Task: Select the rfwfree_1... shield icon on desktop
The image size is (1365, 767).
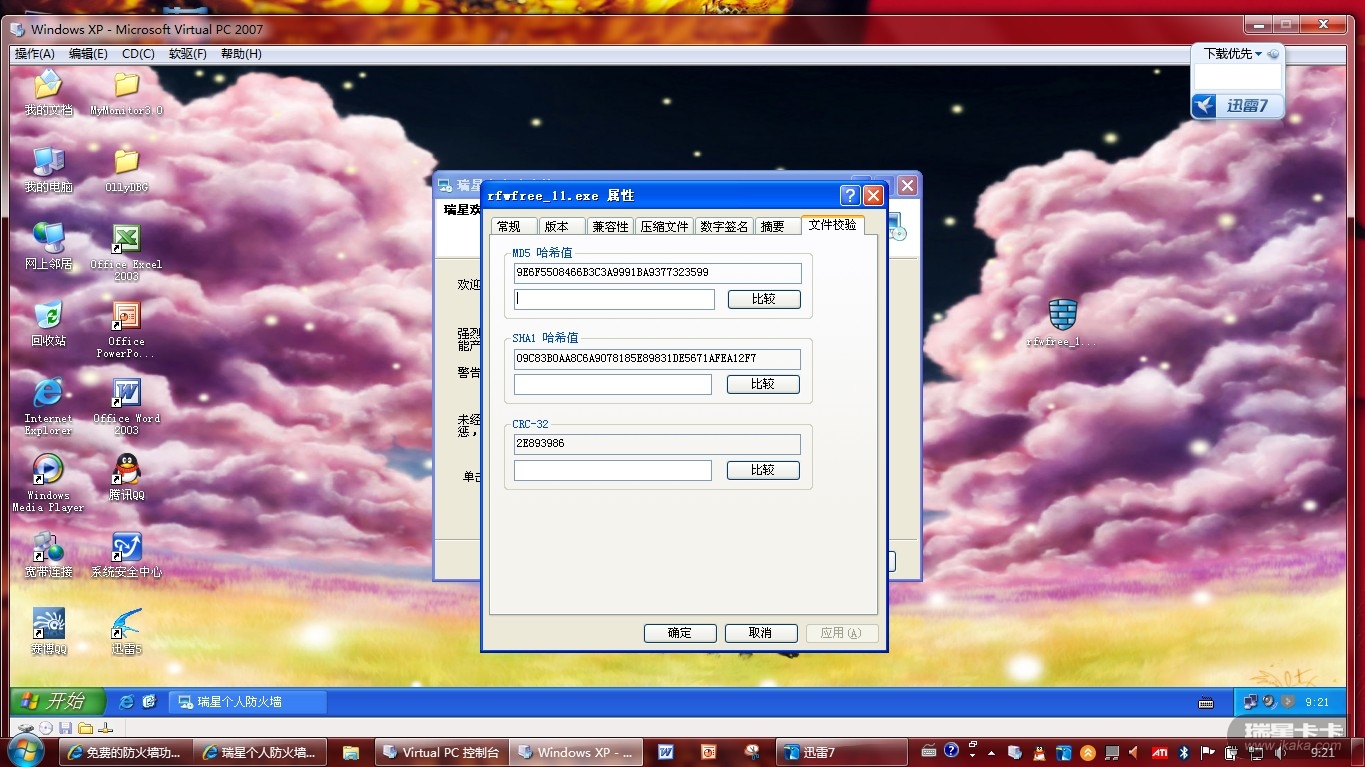Action: point(1062,323)
